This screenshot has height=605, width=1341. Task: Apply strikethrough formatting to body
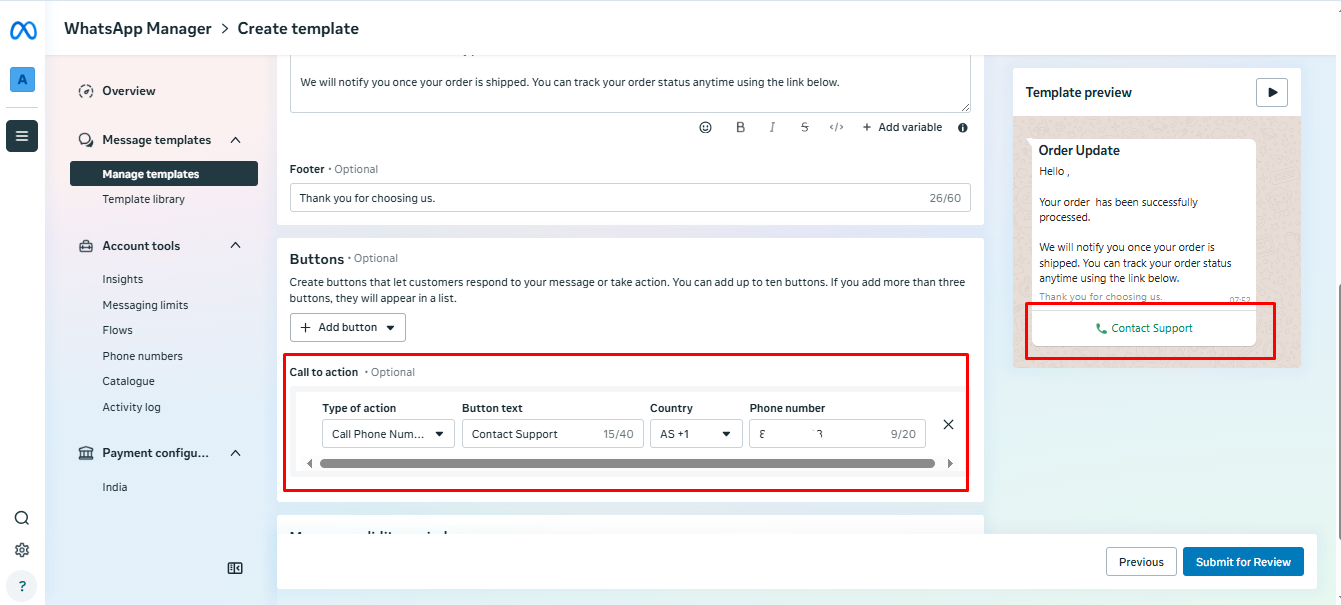pyautogui.click(x=804, y=127)
